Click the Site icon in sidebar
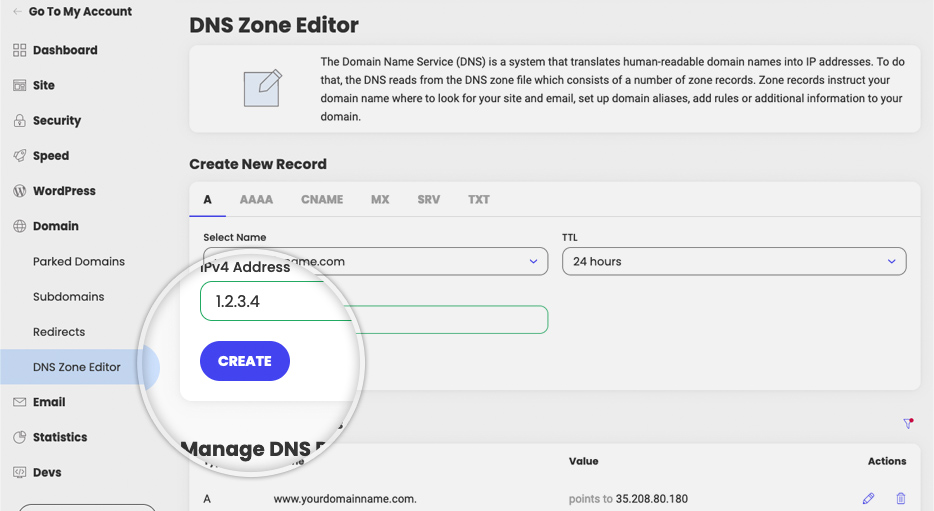Viewport: 934px width, 511px height. 20,85
